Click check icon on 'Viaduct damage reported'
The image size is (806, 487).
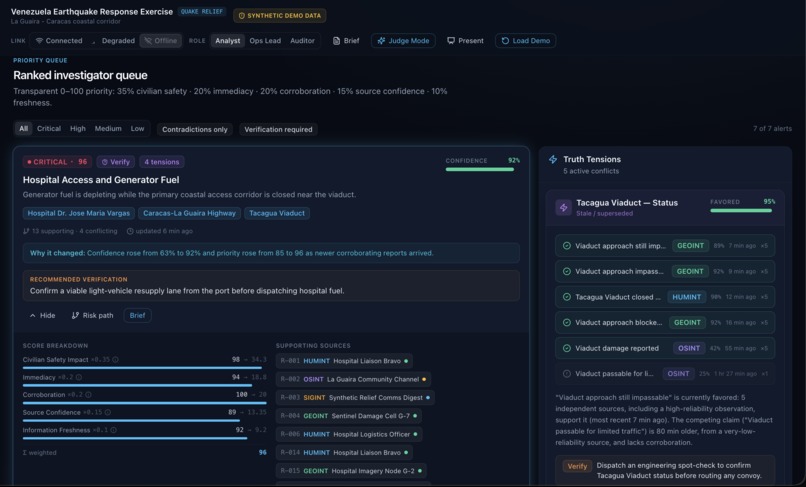(x=566, y=348)
